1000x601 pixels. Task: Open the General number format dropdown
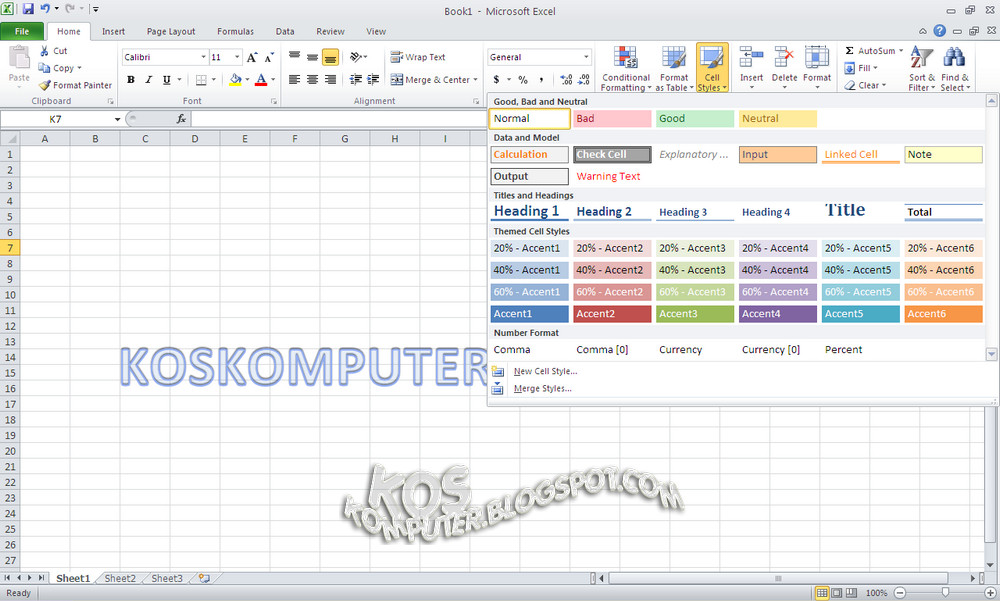(x=586, y=57)
